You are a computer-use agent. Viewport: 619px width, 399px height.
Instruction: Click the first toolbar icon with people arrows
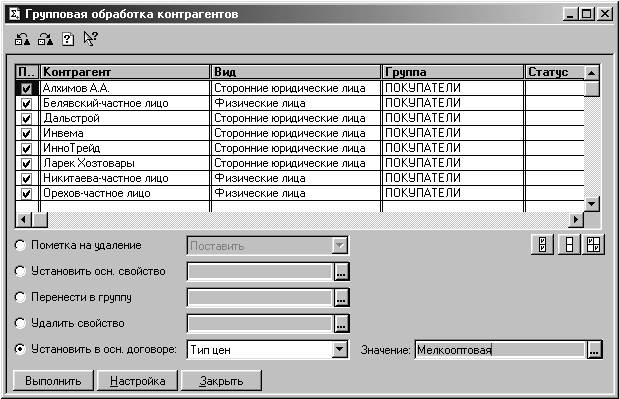click(x=22, y=39)
